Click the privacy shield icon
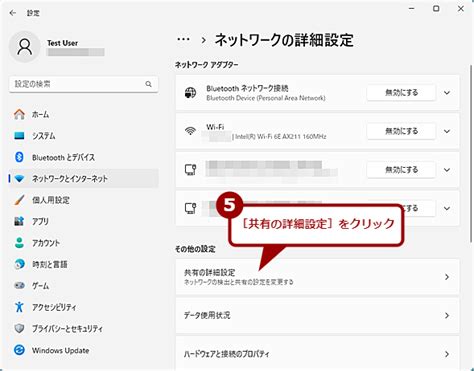The width and height of the screenshot is (474, 371). tap(19, 329)
